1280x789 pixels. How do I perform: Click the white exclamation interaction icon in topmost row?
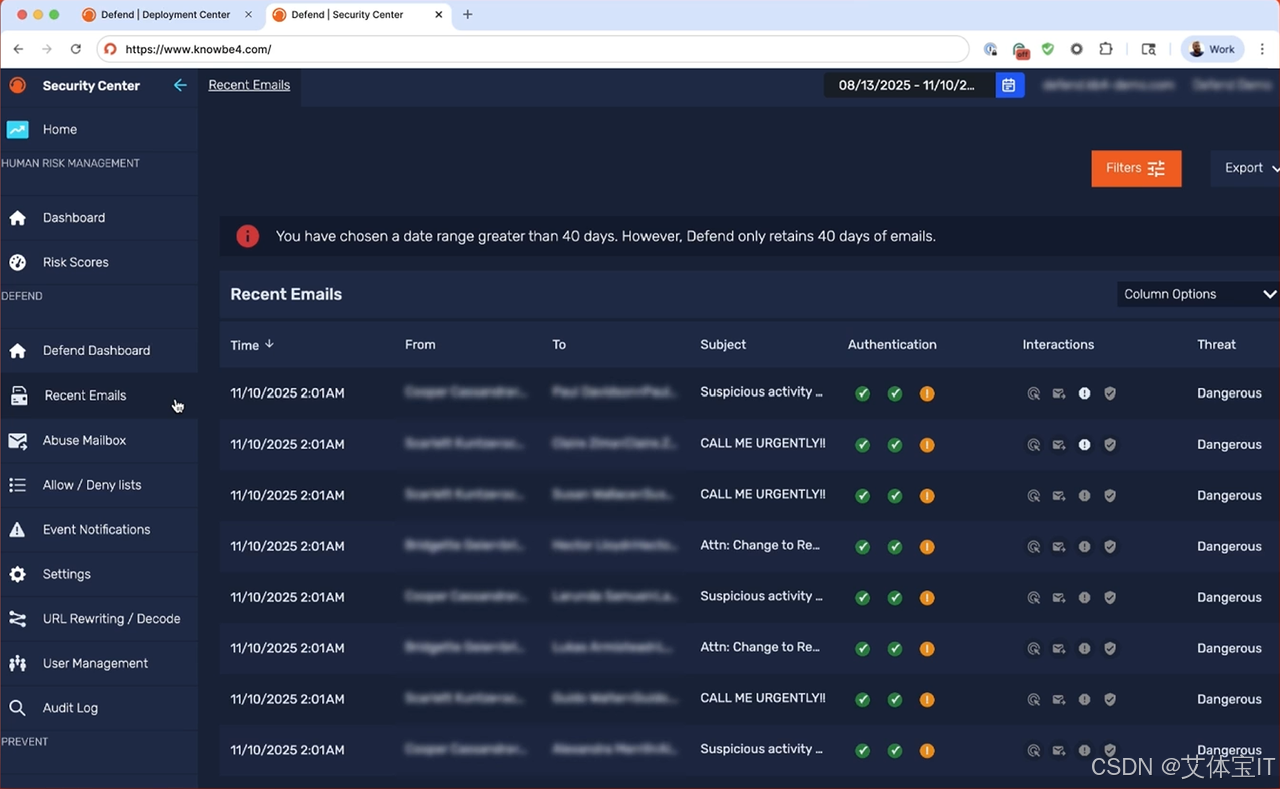1084,393
